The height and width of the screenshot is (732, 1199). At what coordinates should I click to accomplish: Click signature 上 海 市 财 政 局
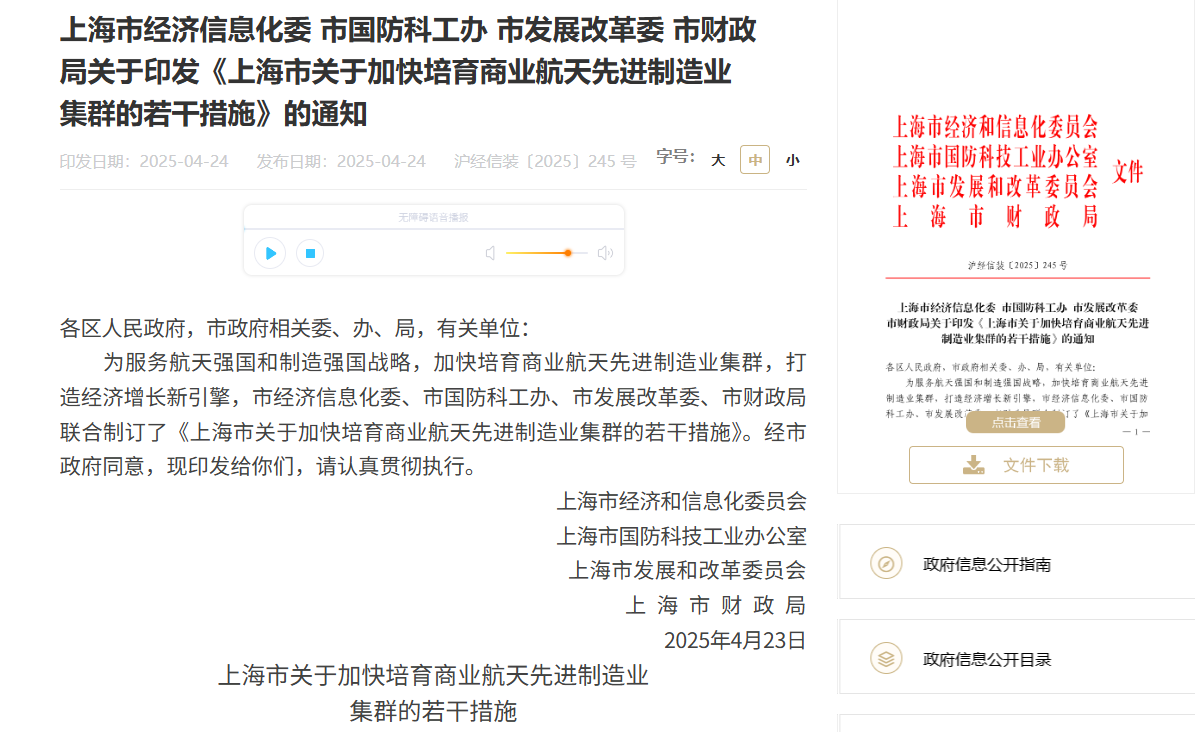pyautogui.click(x=716, y=606)
